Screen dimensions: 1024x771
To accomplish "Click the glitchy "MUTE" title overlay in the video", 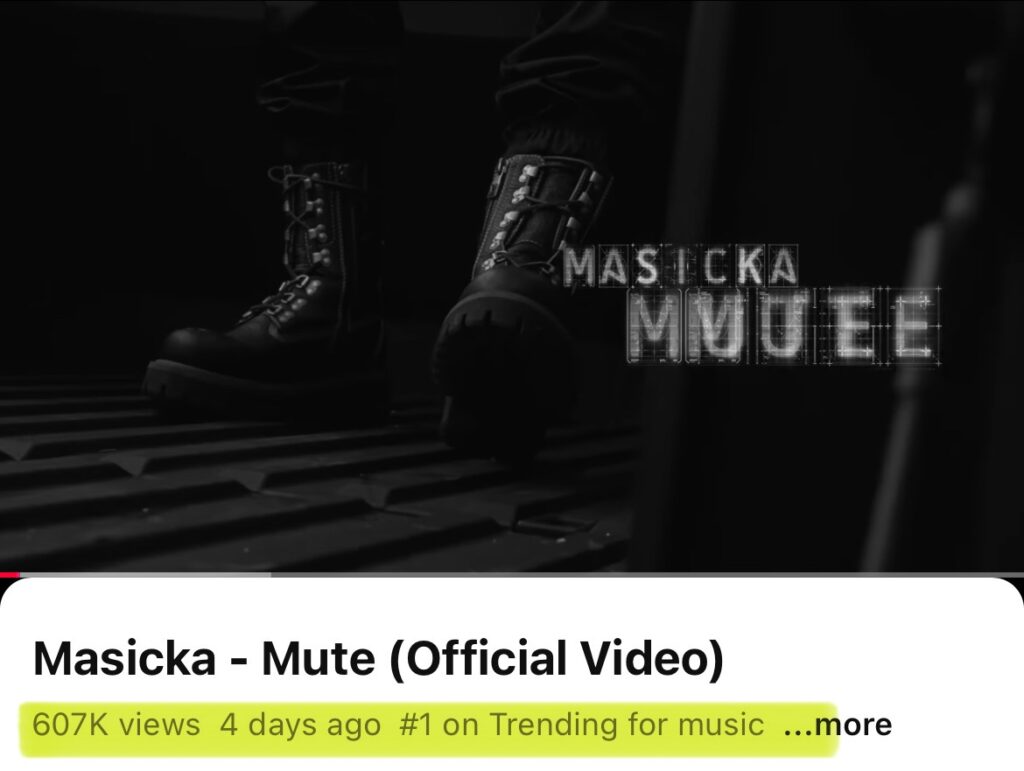I will 782,325.
